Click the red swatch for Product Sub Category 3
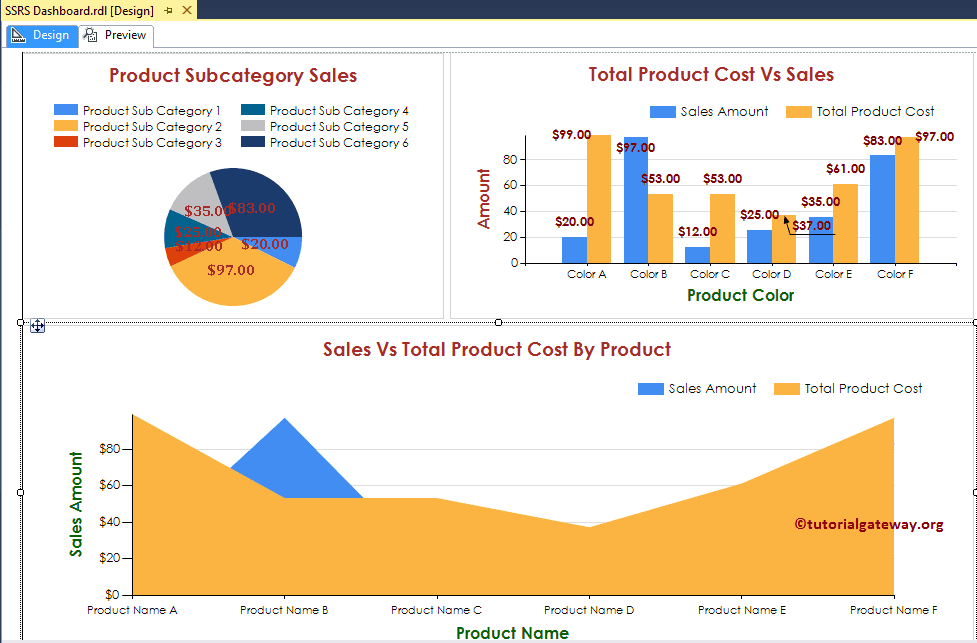This screenshot has width=977, height=643. click(66, 142)
